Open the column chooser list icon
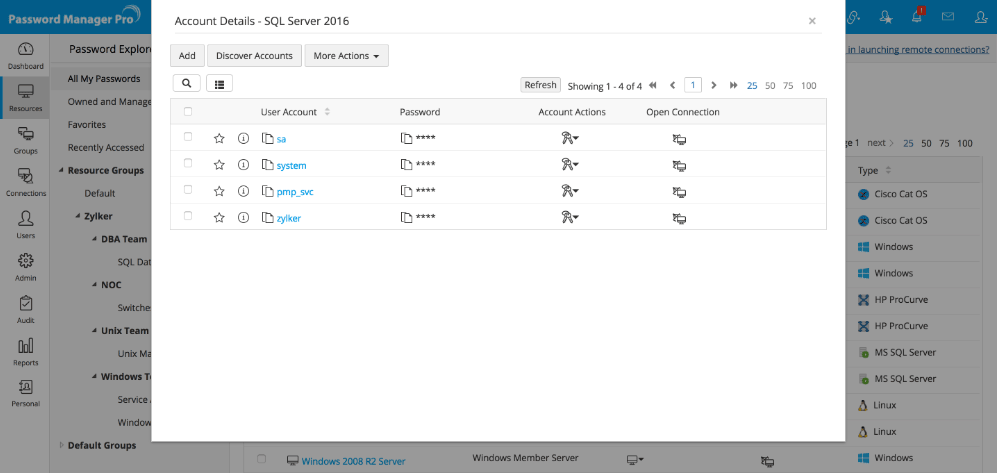The image size is (997, 473). [219, 84]
